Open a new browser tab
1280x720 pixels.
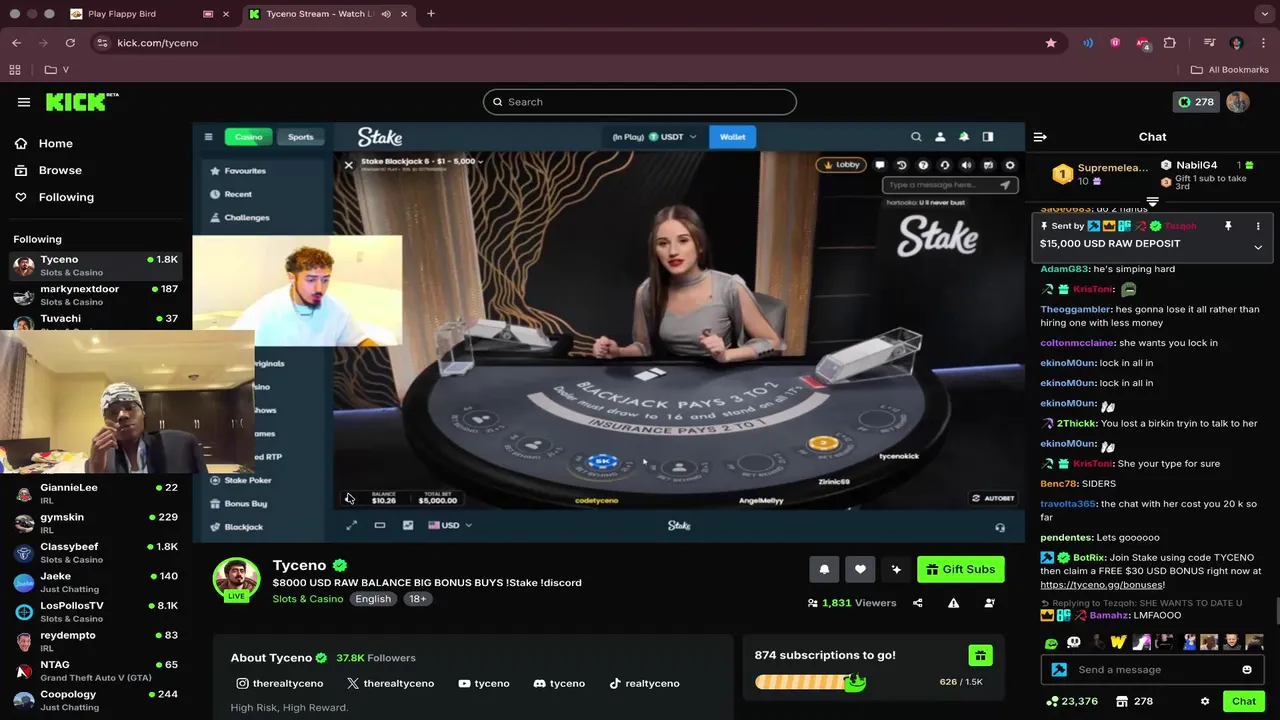pyautogui.click(x=431, y=14)
